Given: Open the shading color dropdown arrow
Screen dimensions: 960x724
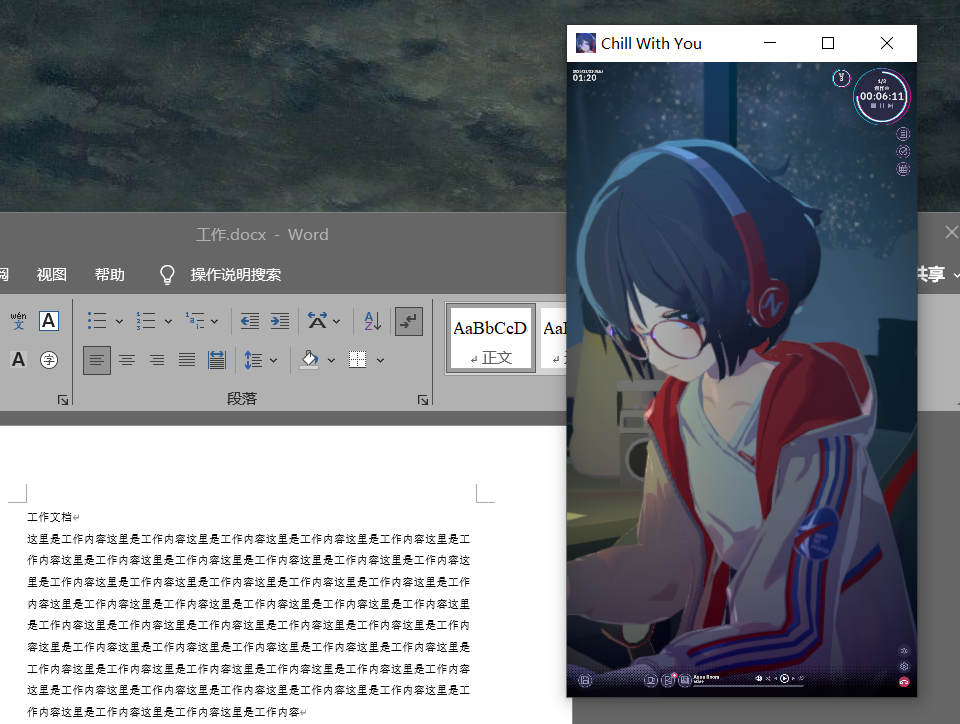Looking at the screenshot, I should [331, 361].
